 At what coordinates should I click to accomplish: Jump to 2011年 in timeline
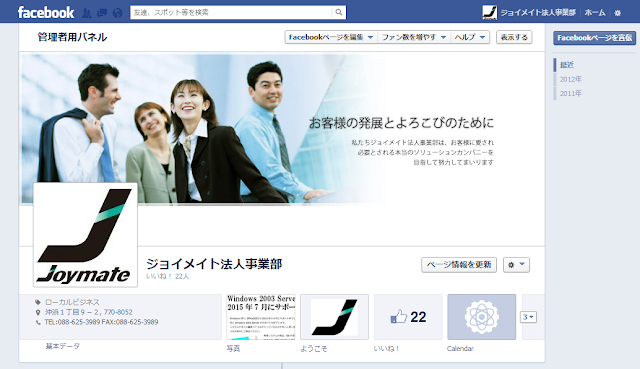tap(571, 93)
